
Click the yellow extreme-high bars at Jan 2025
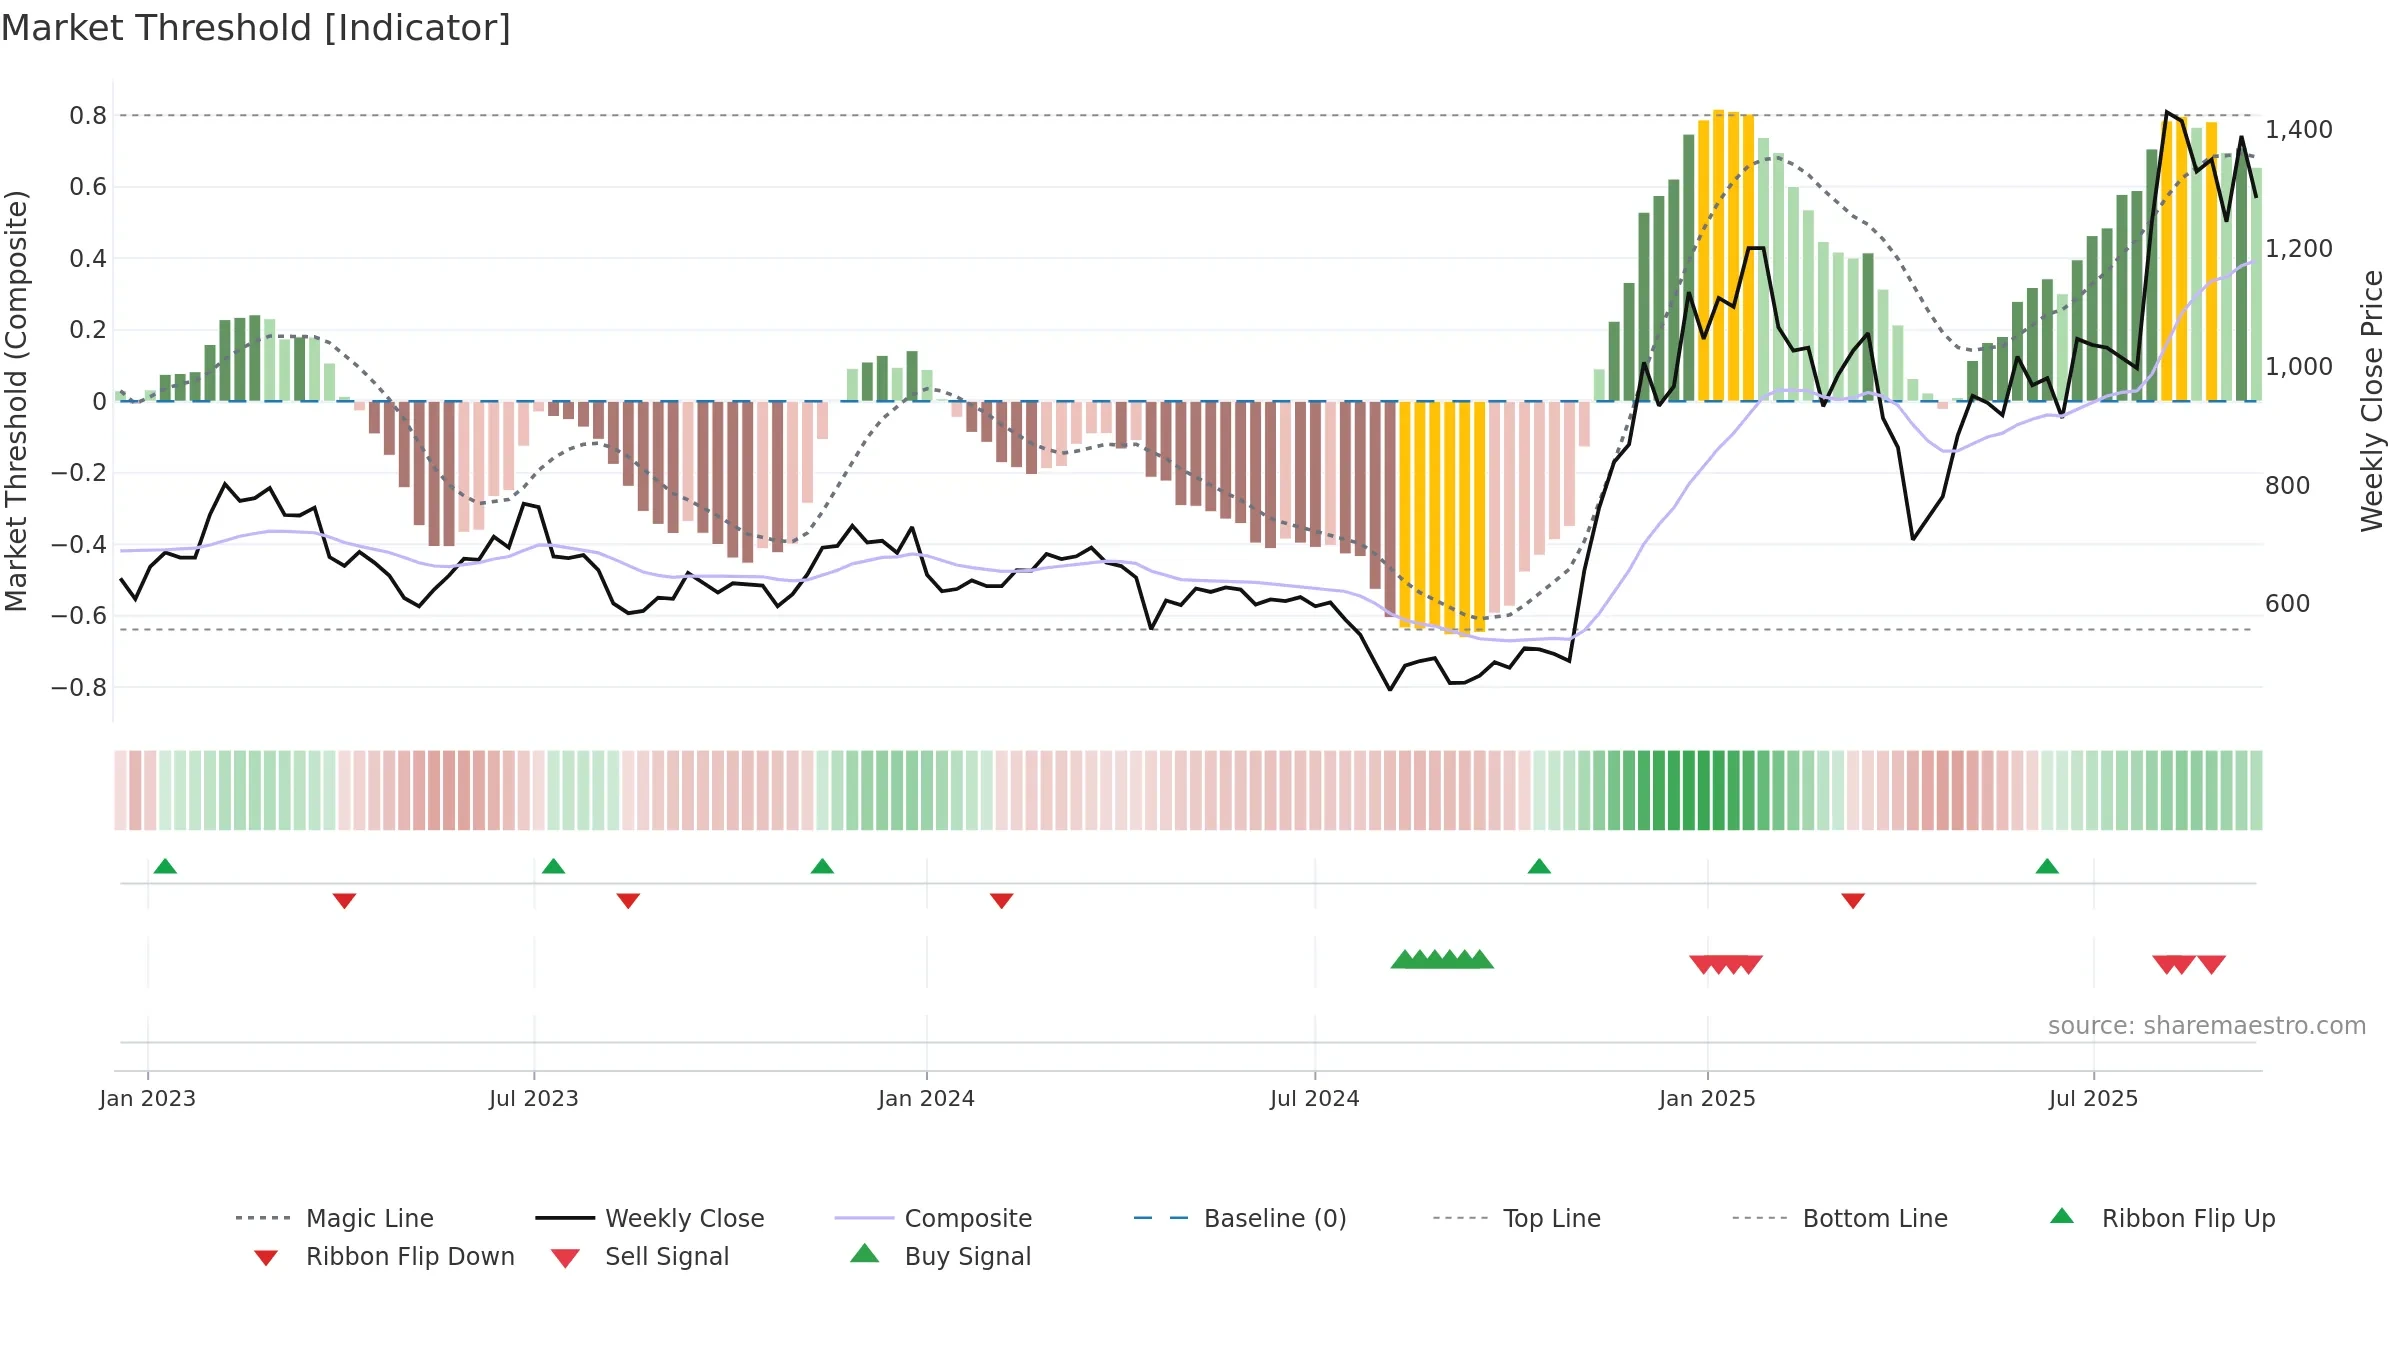point(1726,255)
